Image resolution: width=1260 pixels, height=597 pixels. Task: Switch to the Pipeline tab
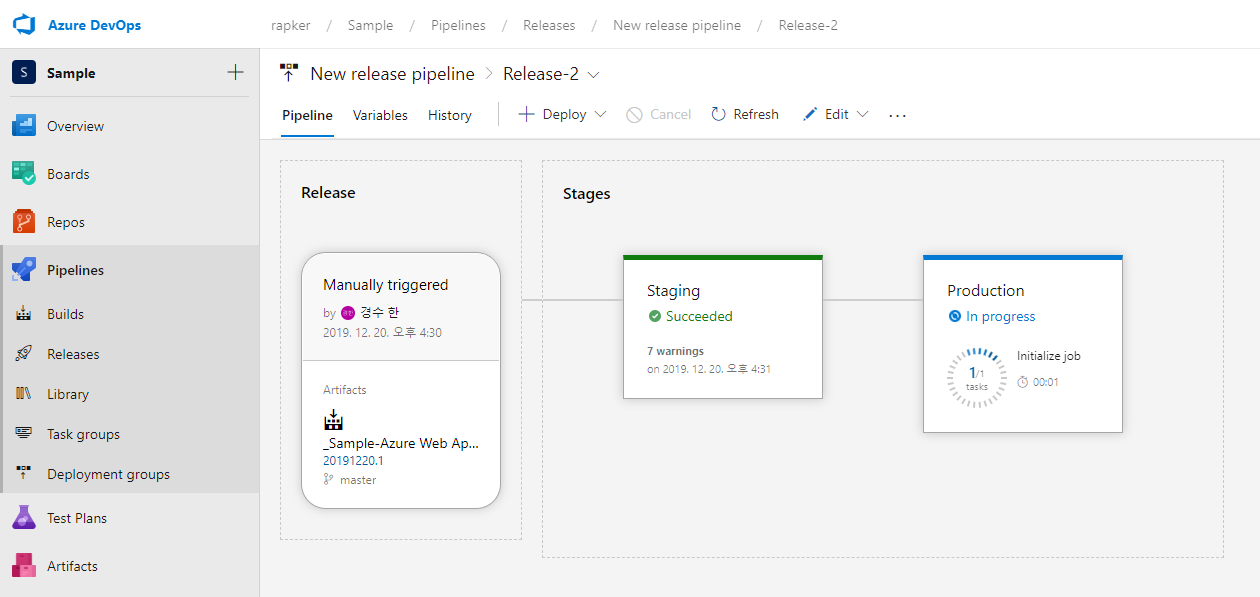307,115
